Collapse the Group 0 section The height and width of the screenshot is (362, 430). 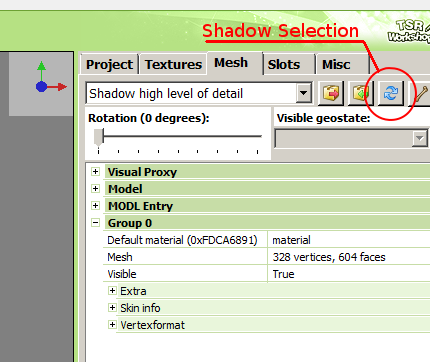[95, 222]
